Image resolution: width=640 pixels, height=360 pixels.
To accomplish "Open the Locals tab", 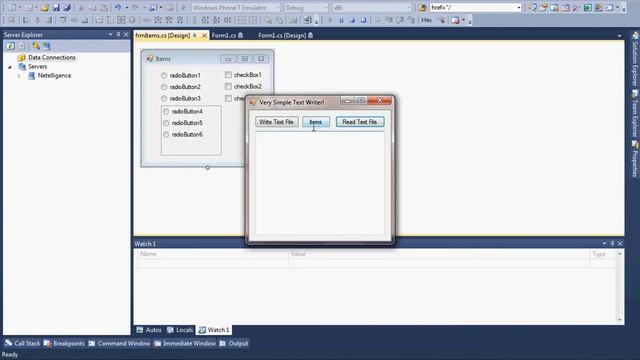I will 180,330.
